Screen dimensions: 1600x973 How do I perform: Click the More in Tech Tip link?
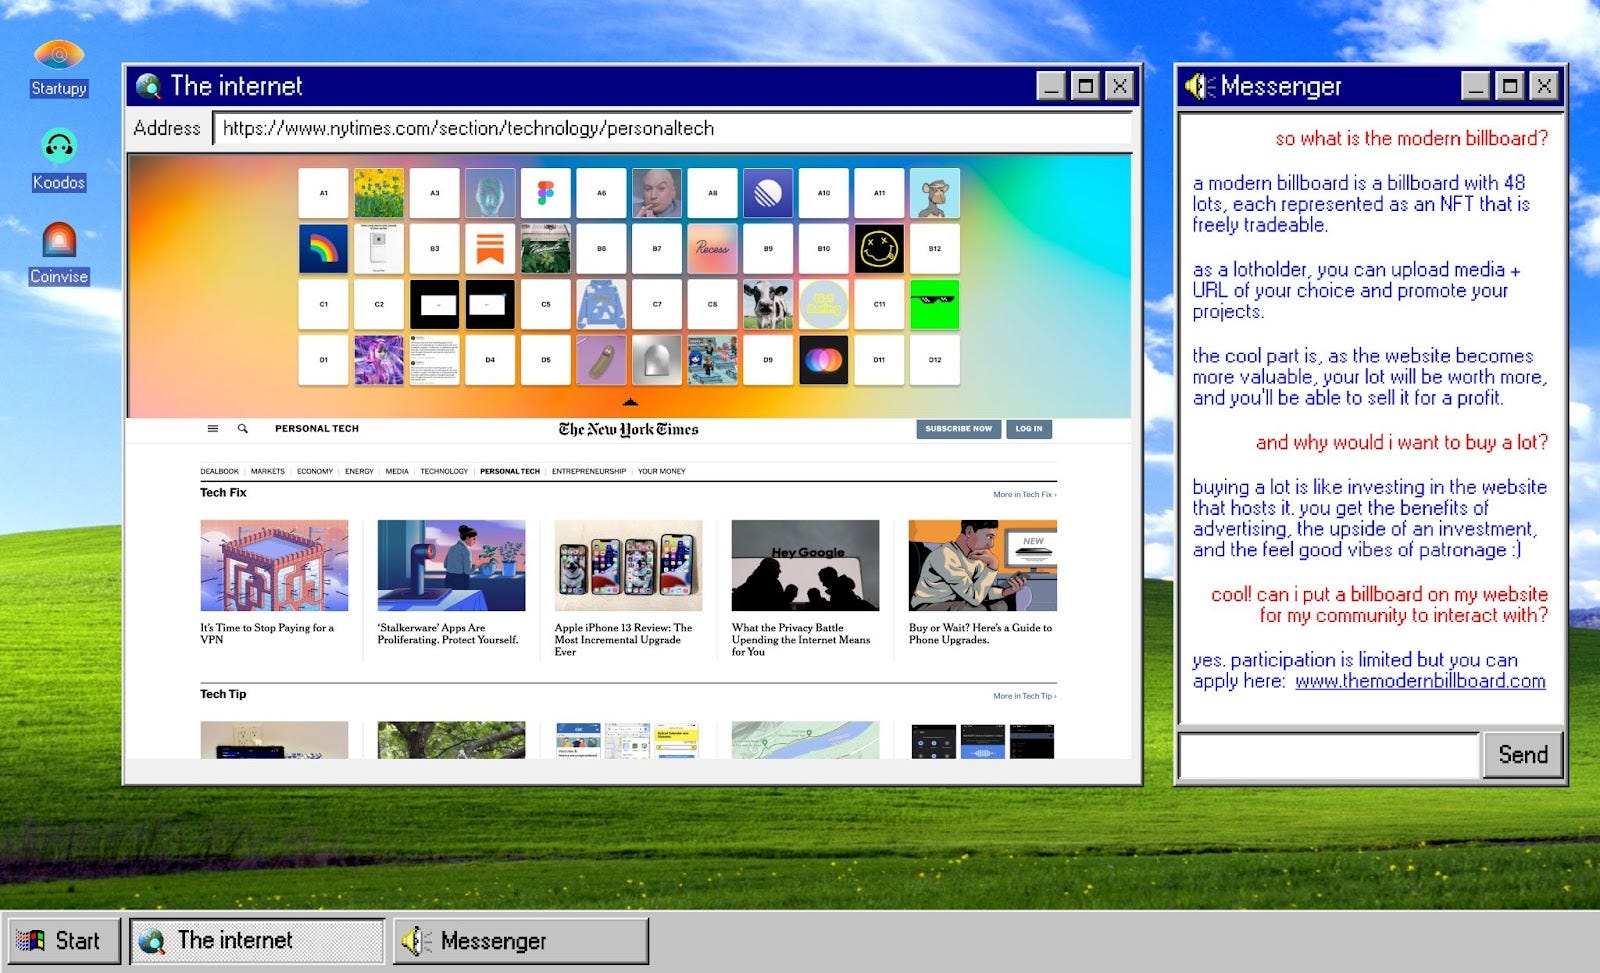(1024, 696)
